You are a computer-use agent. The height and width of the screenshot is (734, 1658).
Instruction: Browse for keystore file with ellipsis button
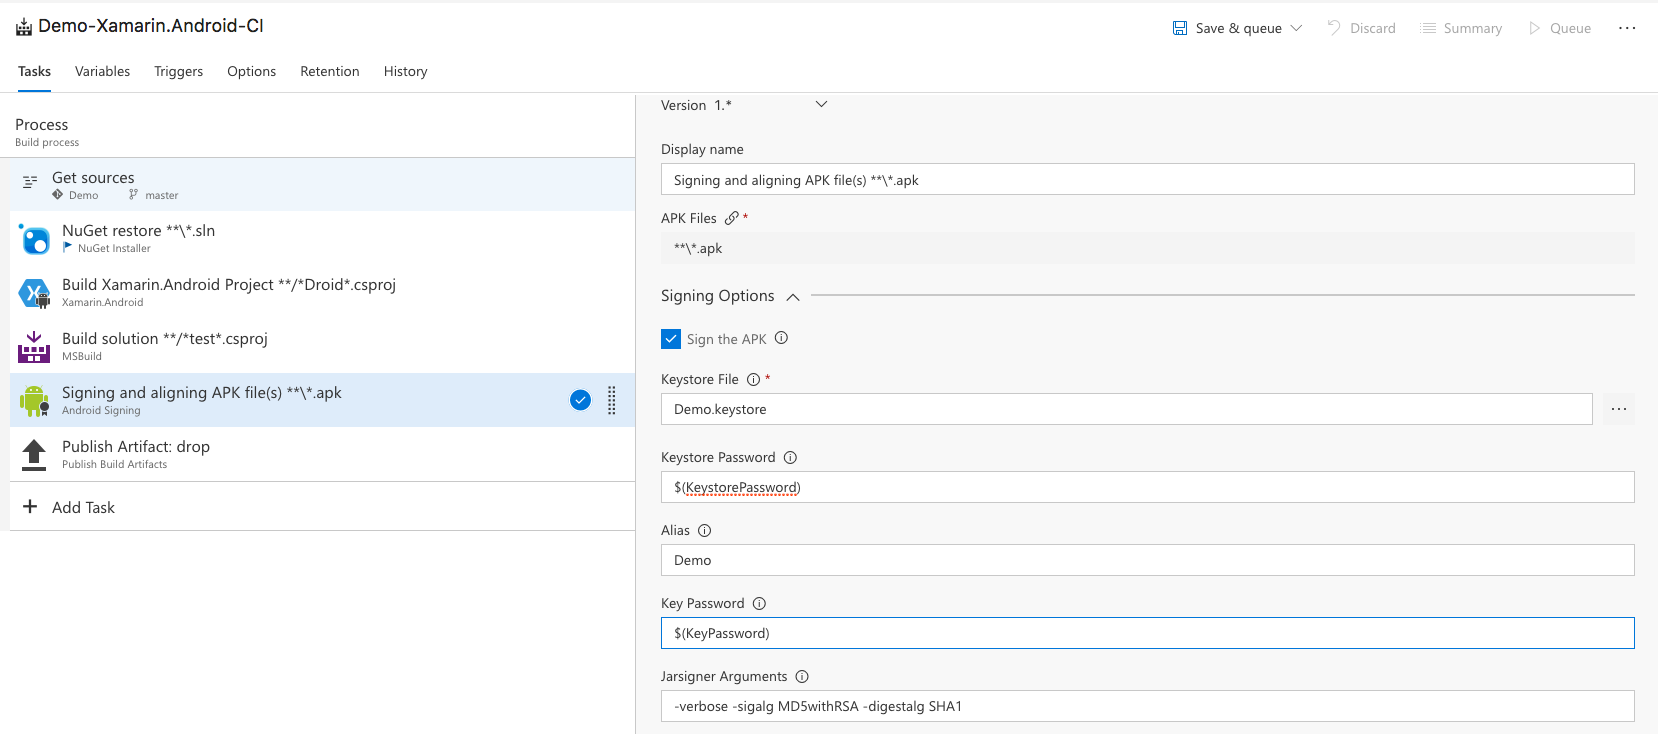(1619, 409)
